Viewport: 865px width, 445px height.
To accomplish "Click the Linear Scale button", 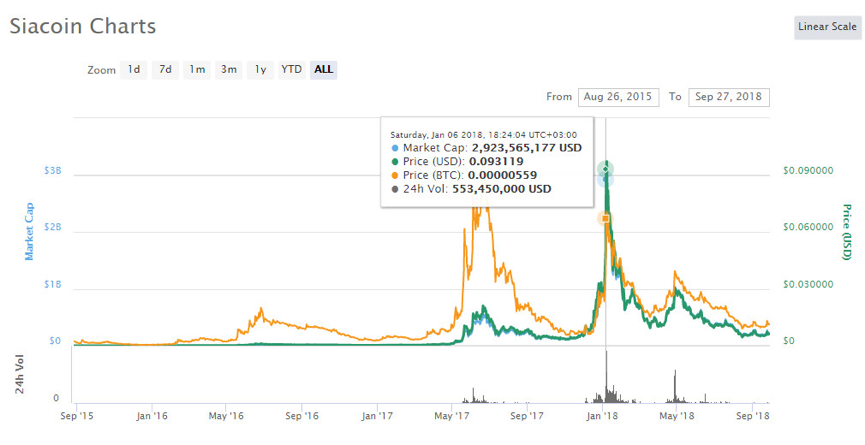I will point(827,26).
